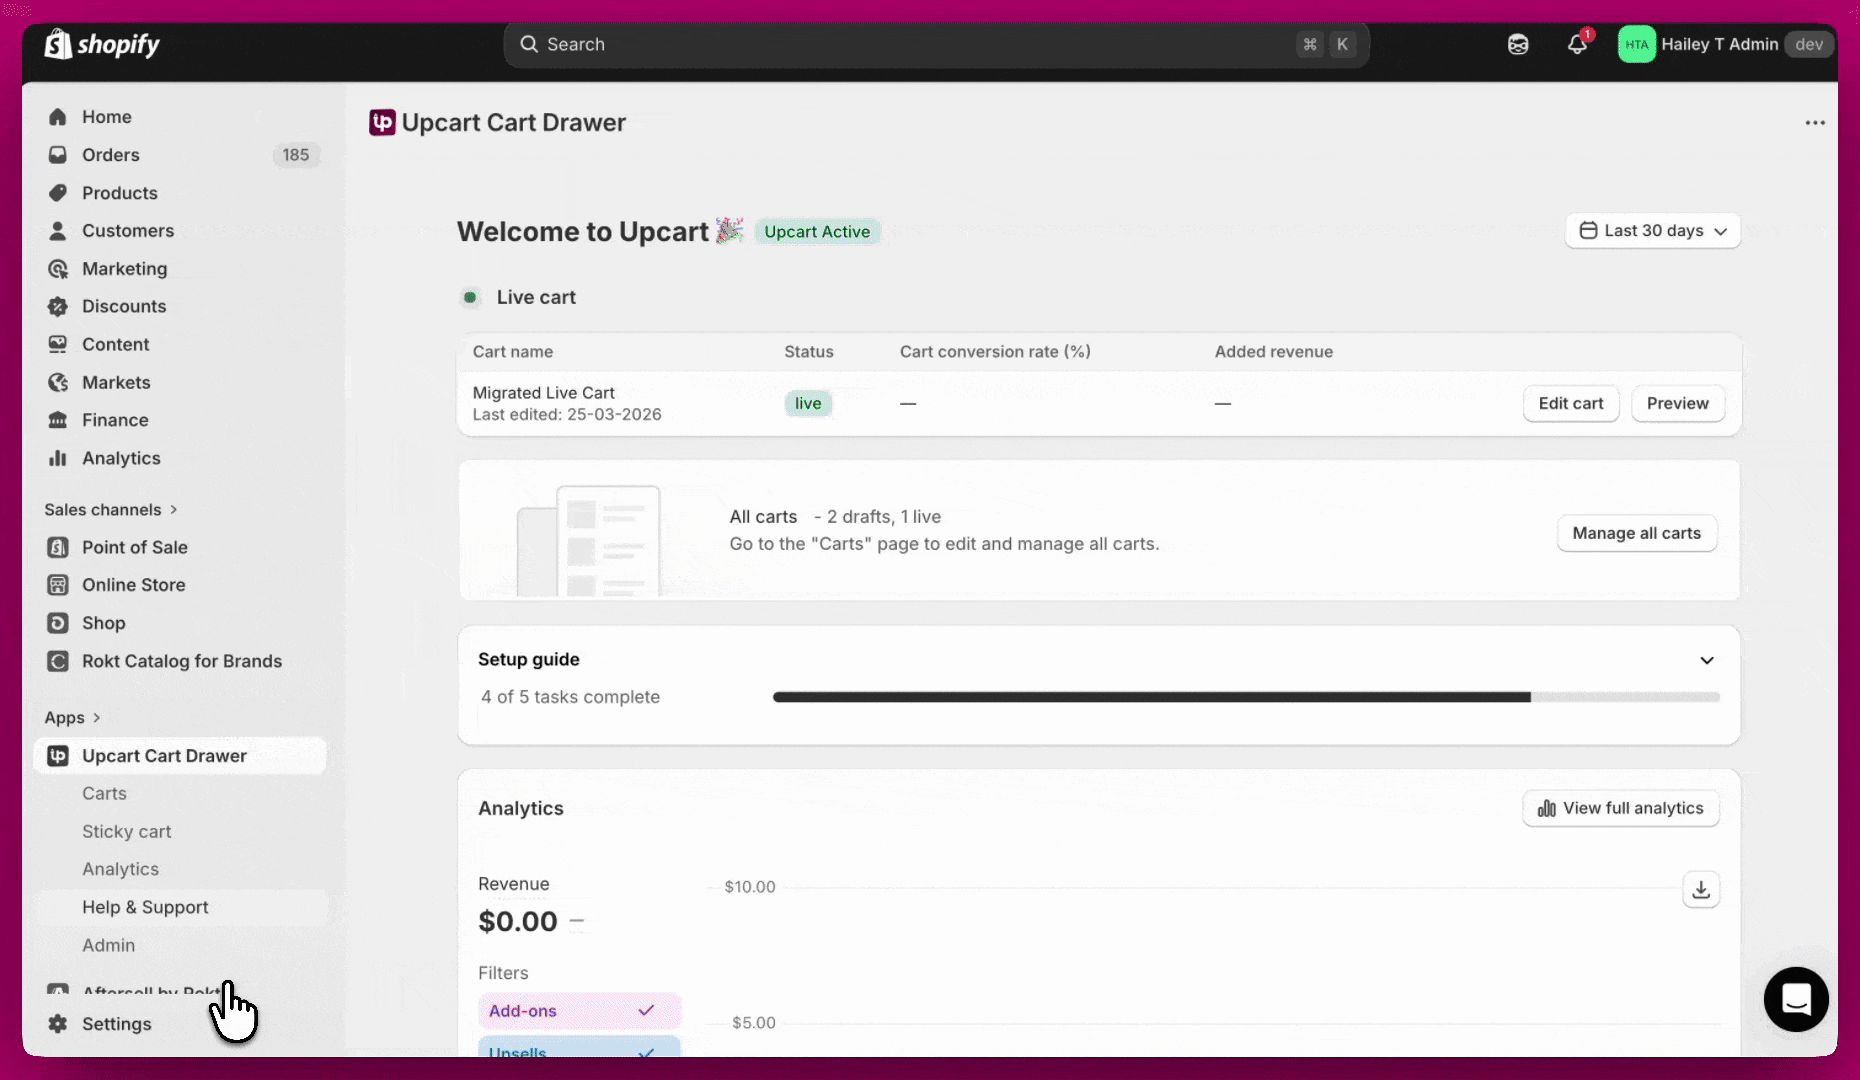Click the 'Added revenue' column header
The width and height of the screenshot is (1860, 1080).
(1273, 351)
